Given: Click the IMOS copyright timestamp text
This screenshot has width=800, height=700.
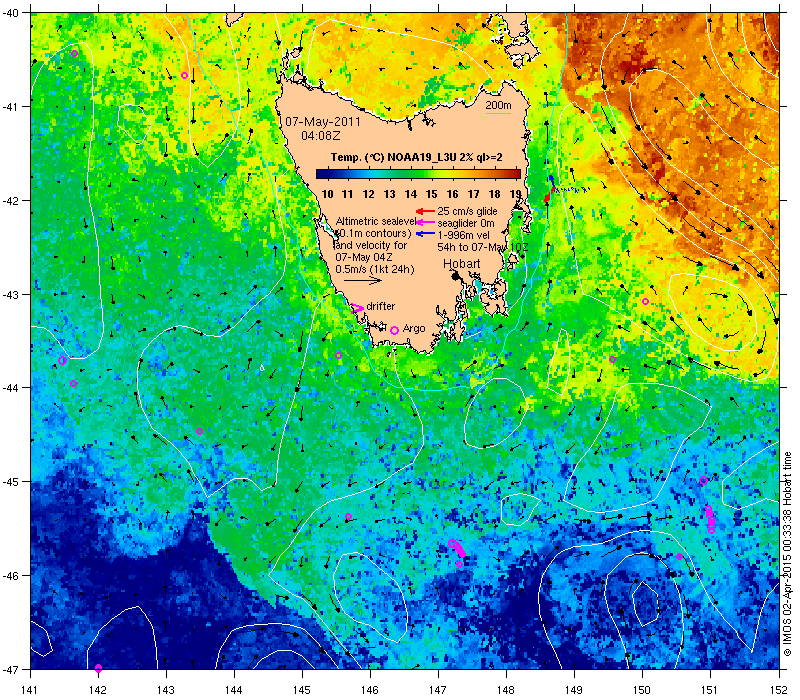Looking at the screenshot, I should point(788,555).
